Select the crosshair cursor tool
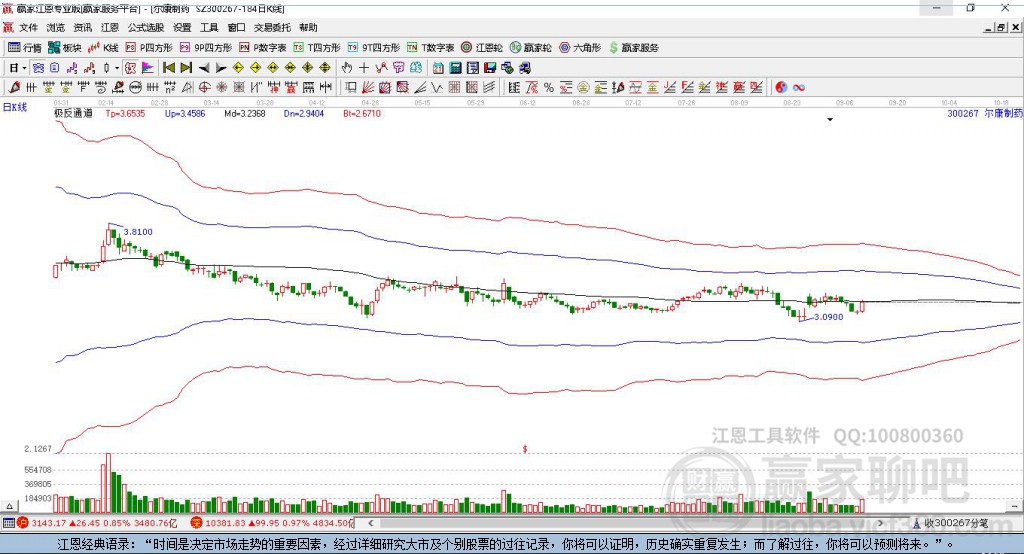The height and width of the screenshot is (554, 1024). tap(364, 68)
